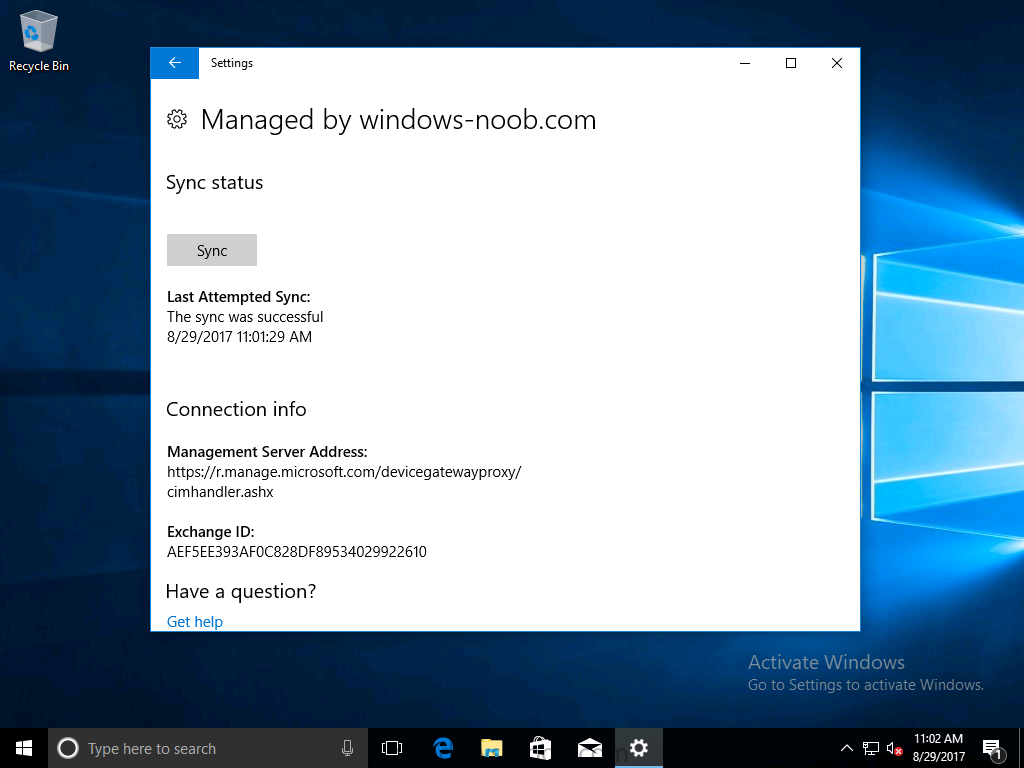1024x768 pixels.
Task: Maximize the Settings window
Action: (x=791, y=63)
